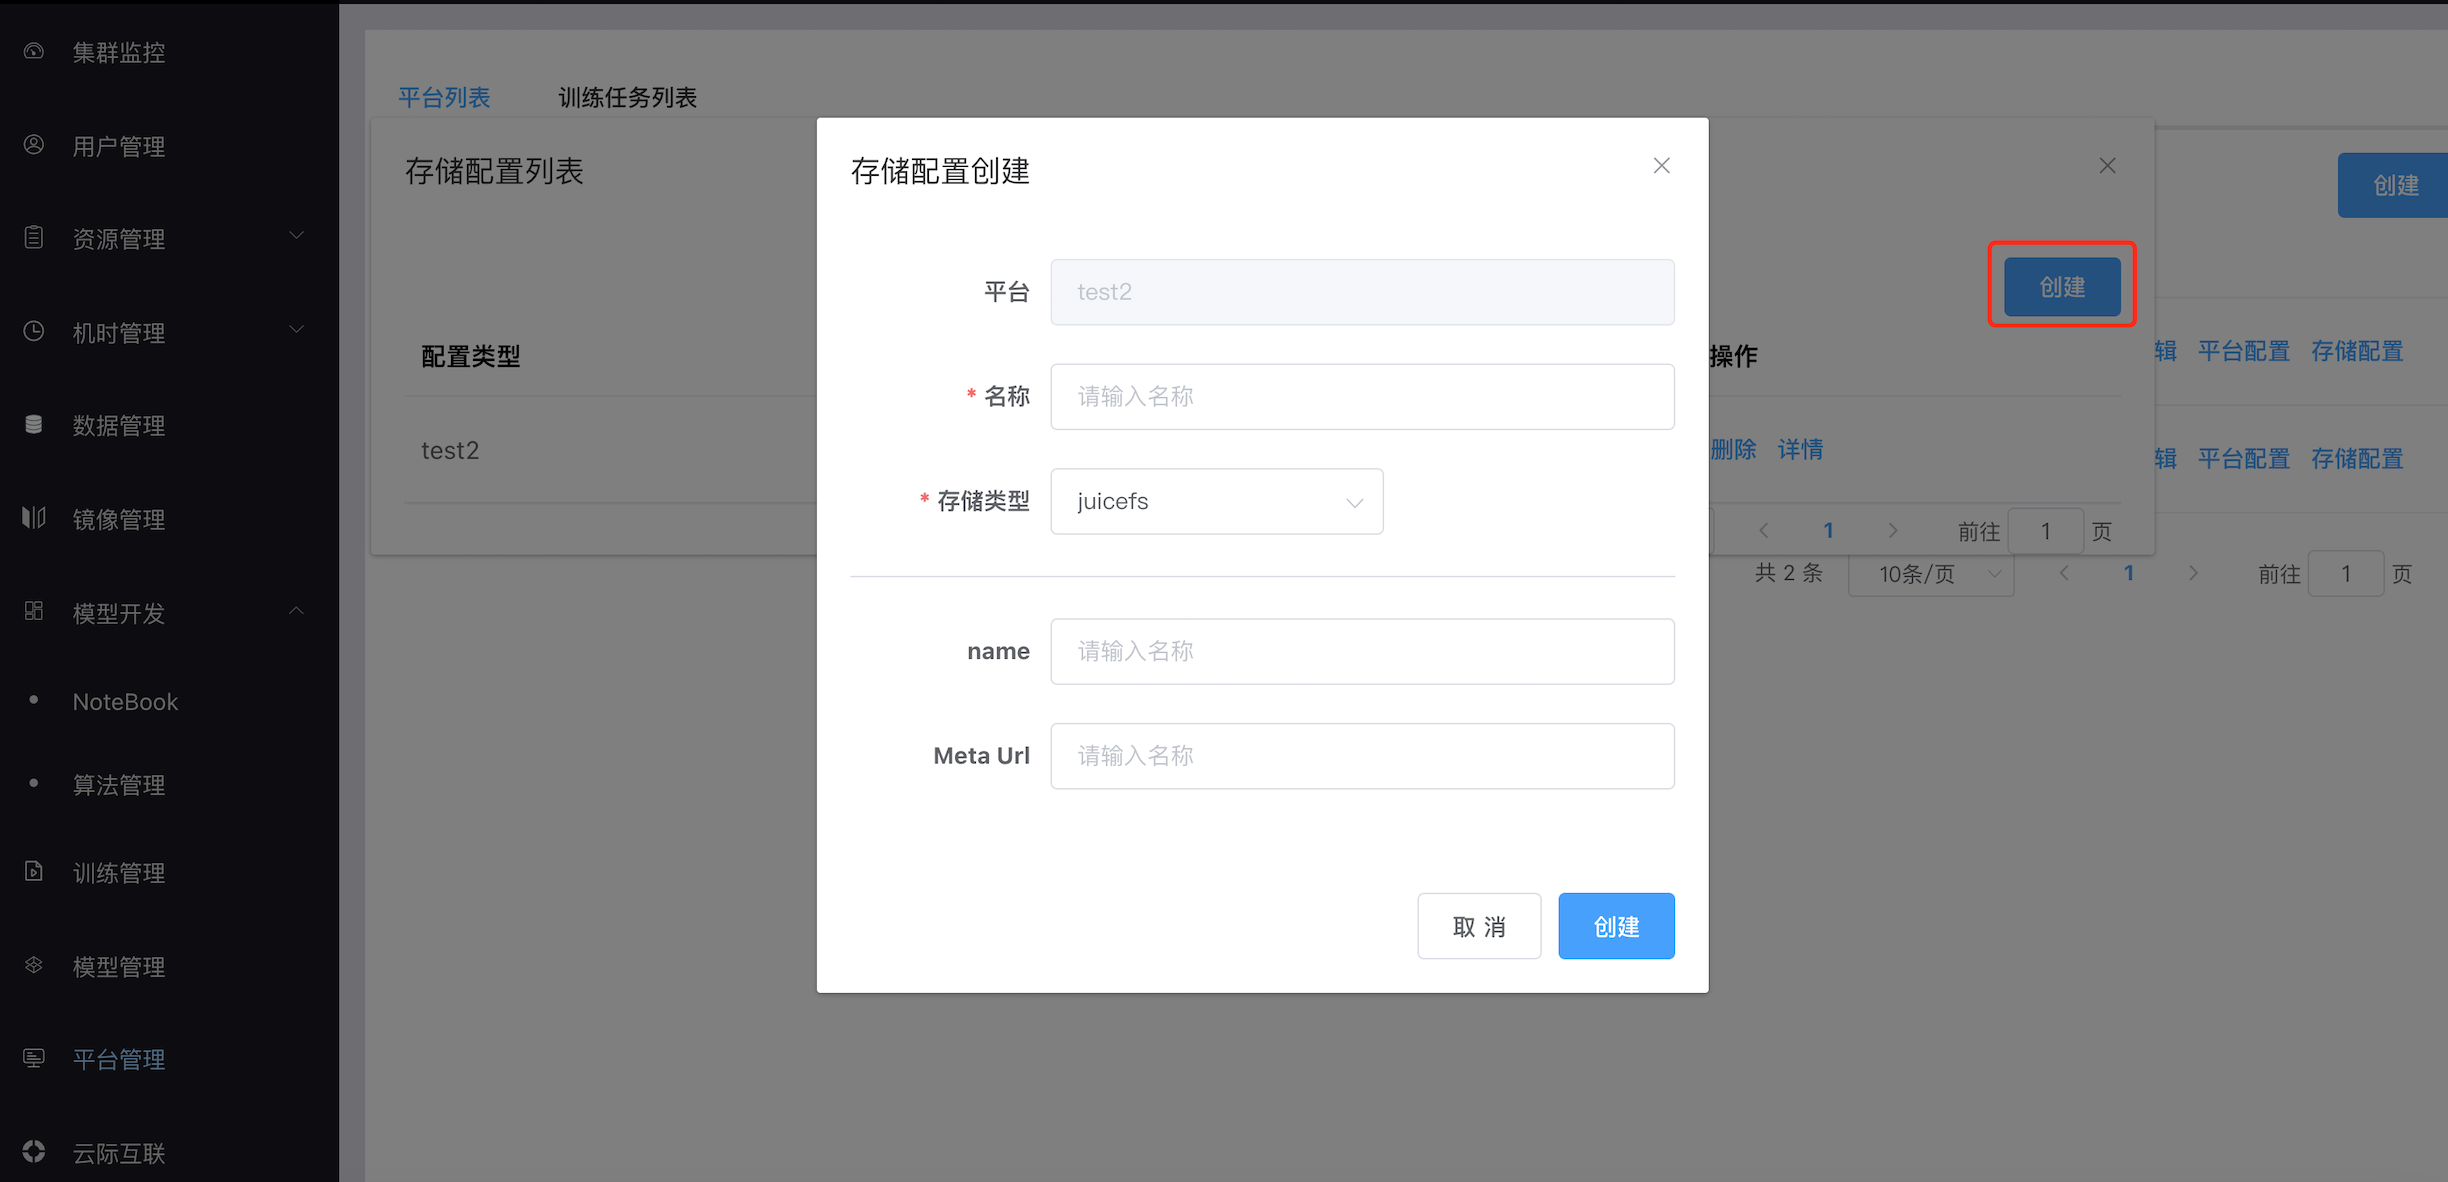Click the 模型管理 layers icon
2448x1182 pixels.
coord(33,965)
